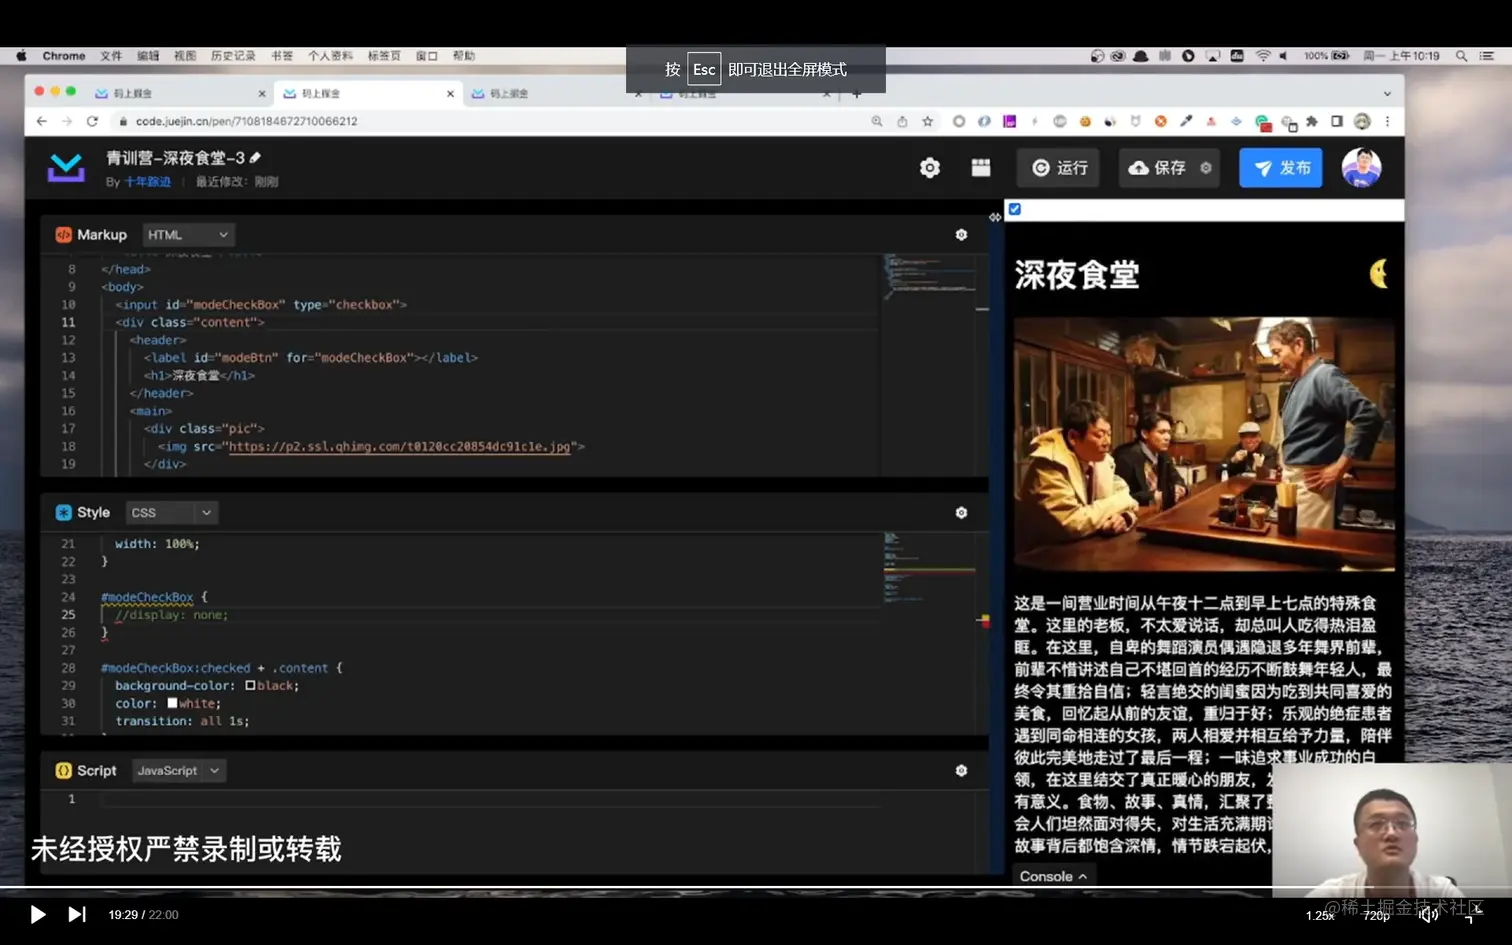Click the restaurant photo in the preview
This screenshot has height=945, width=1512.
[x=1204, y=444]
